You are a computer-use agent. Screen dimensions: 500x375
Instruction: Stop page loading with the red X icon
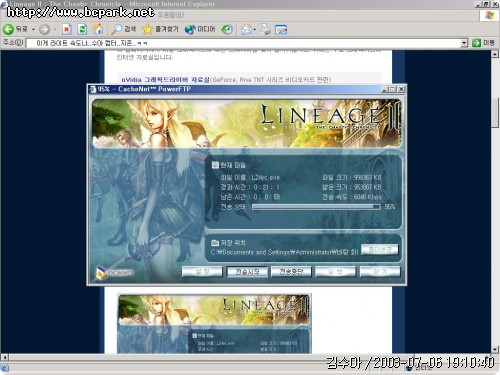point(67,29)
